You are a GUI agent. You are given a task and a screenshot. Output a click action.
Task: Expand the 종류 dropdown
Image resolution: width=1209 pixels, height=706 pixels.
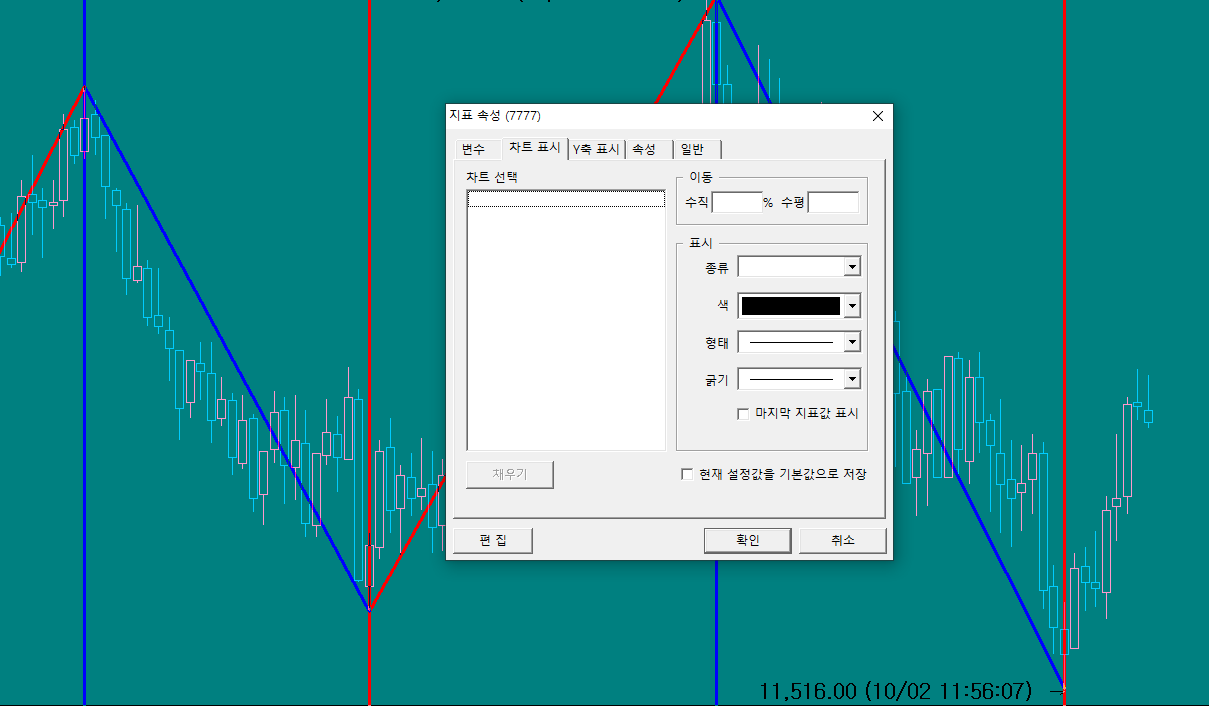(851, 267)
